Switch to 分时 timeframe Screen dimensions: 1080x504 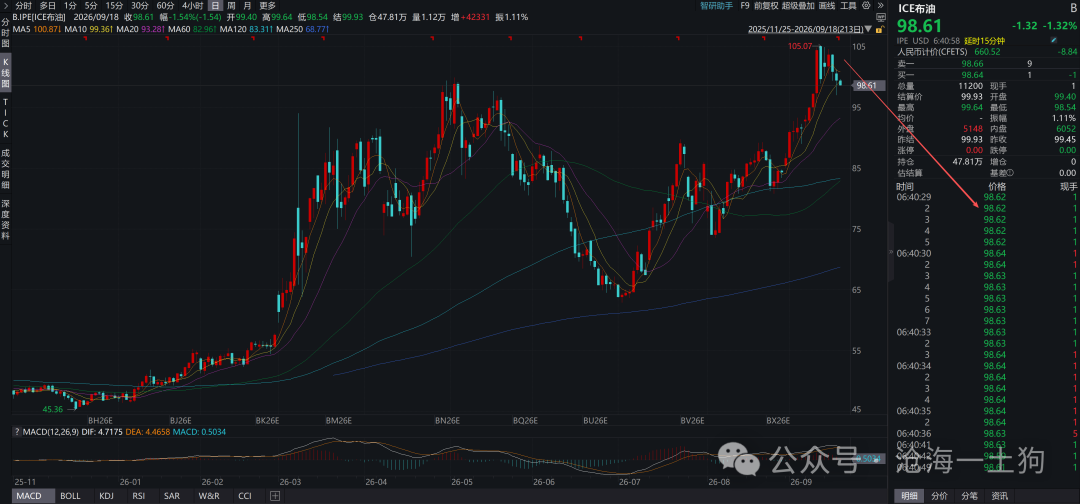click(23, 6)
